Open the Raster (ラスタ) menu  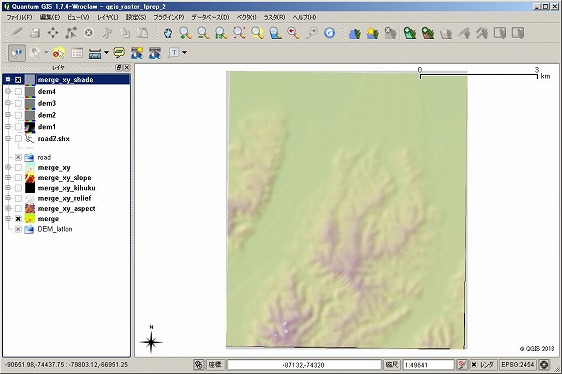[x=274, y=17]
